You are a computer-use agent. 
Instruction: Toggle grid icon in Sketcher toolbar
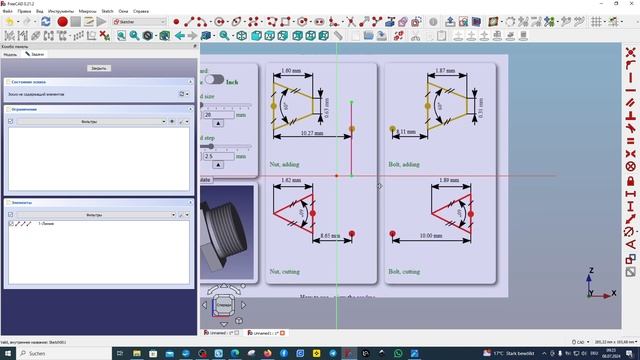[596, 22]
